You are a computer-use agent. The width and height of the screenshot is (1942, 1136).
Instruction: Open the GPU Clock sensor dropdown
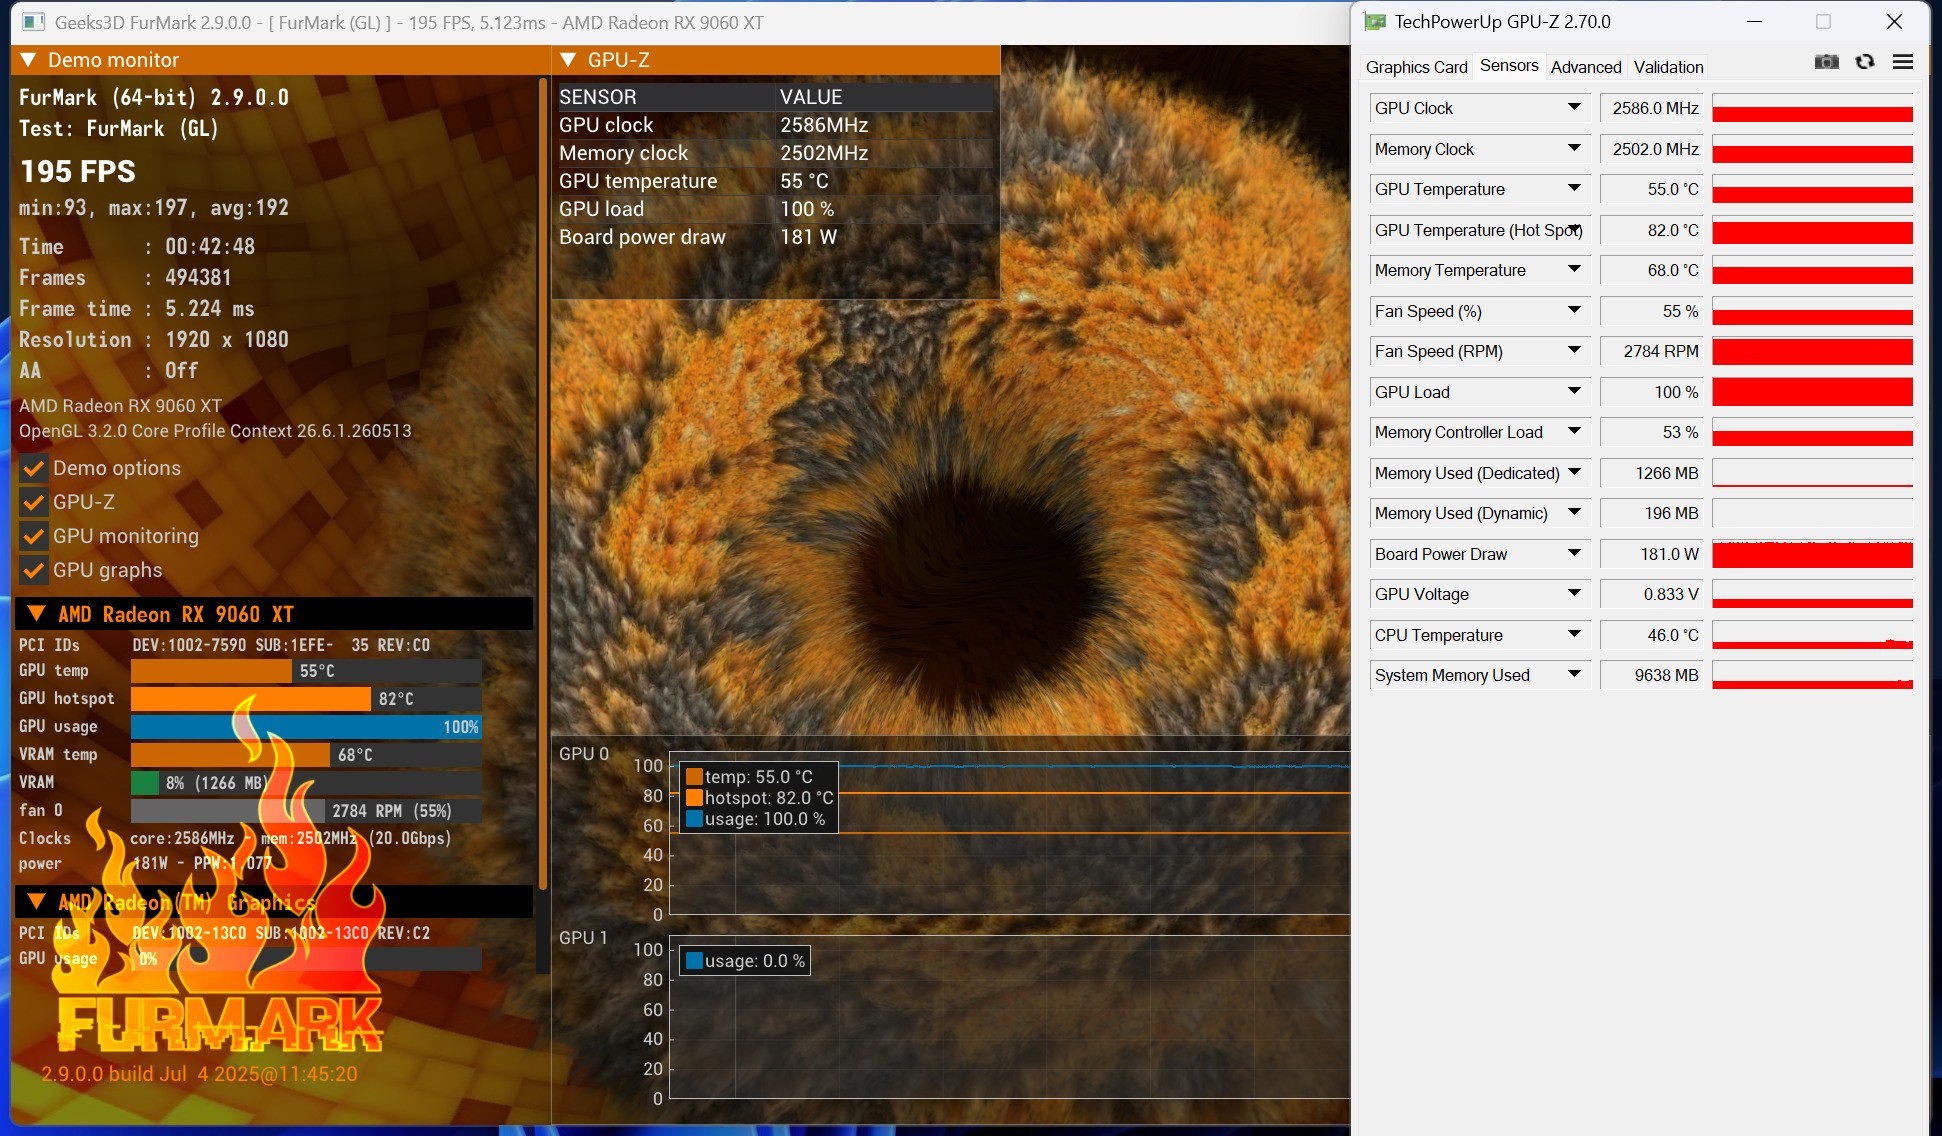coord(1574,108)
